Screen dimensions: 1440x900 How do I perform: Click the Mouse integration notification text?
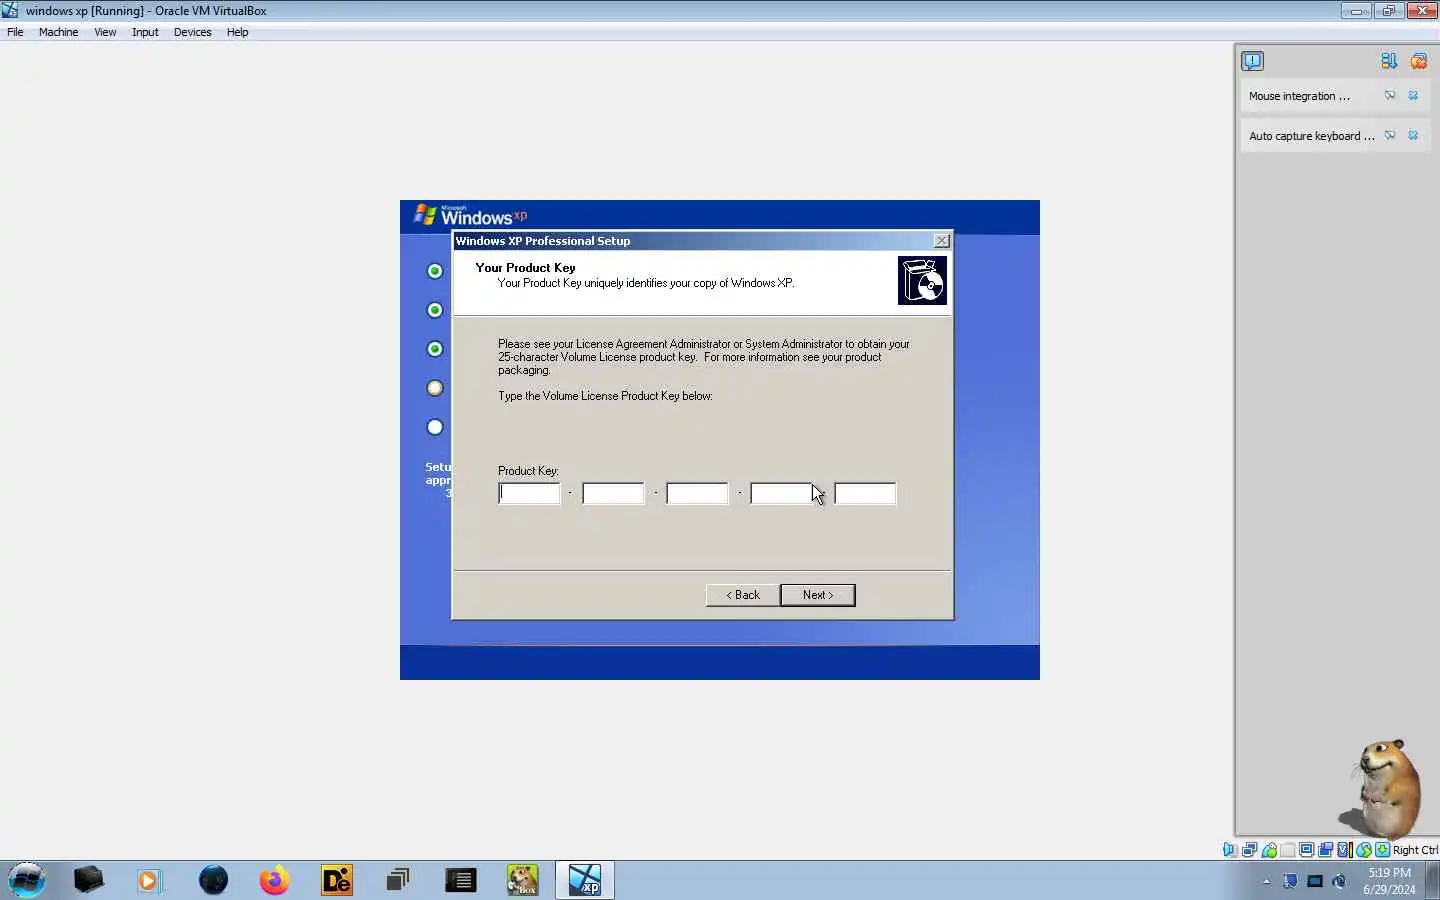[x=1299, y=96]
